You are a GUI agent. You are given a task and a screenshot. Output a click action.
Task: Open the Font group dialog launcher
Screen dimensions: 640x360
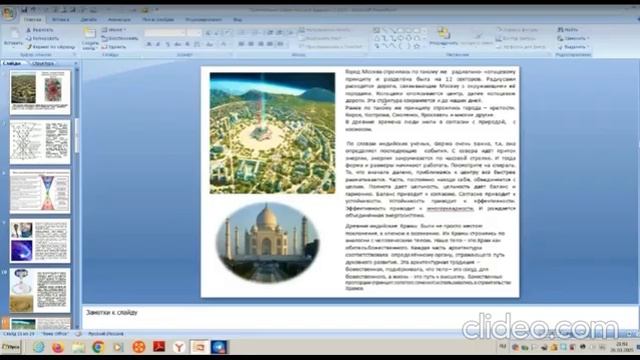coord(231,54)
